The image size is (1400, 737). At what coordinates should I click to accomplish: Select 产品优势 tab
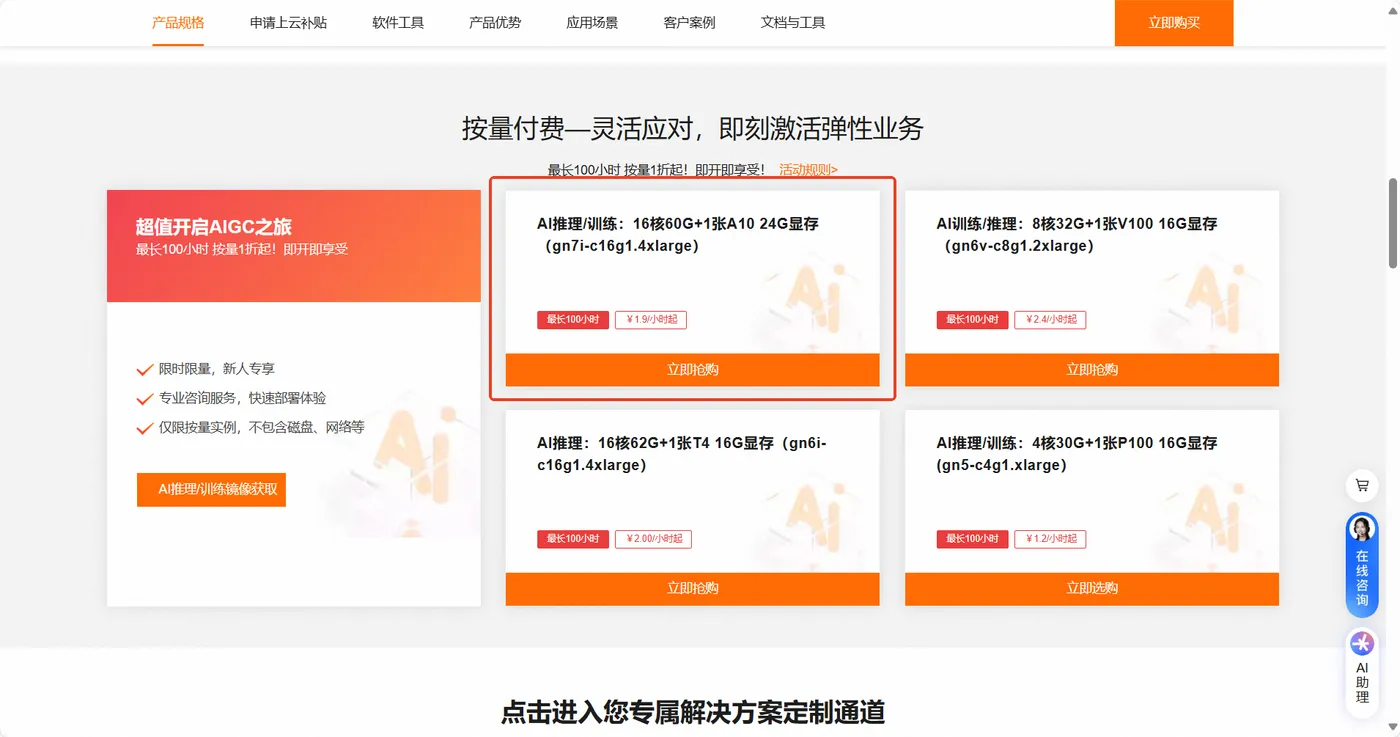pyautogui.click(x=495, y=22)
